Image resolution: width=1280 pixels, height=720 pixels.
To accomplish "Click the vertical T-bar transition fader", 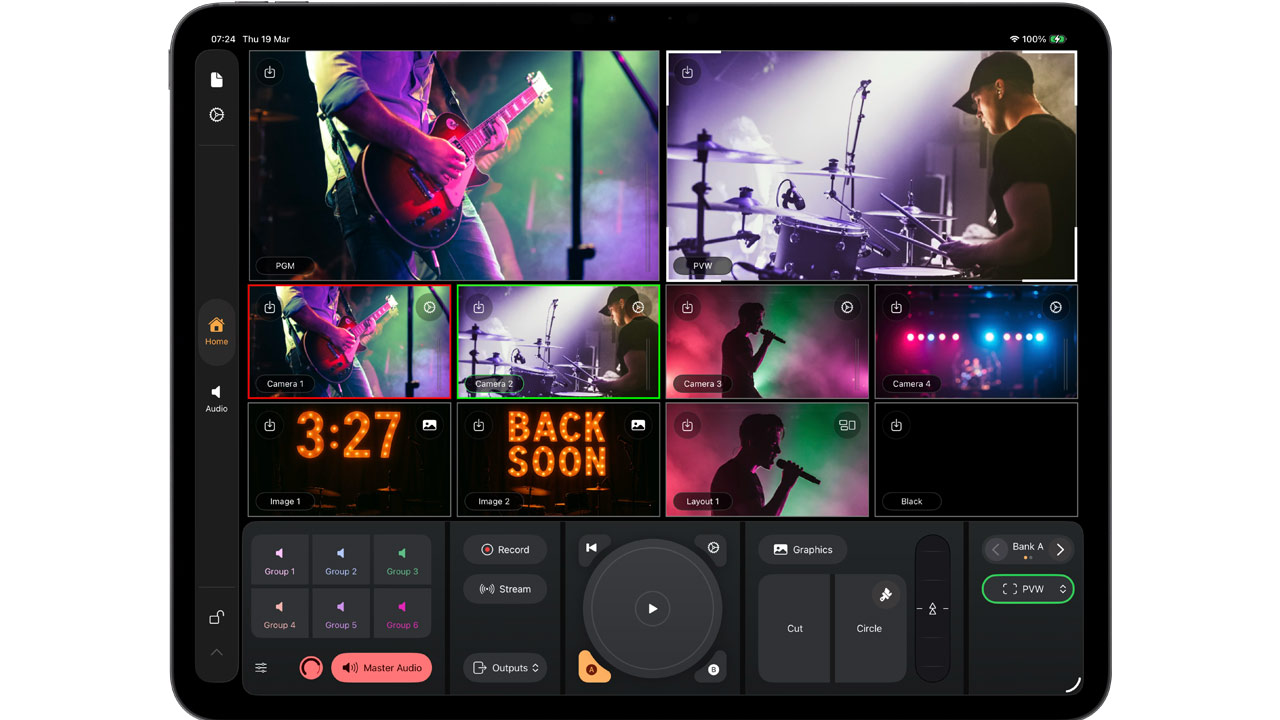I will 932,608.
